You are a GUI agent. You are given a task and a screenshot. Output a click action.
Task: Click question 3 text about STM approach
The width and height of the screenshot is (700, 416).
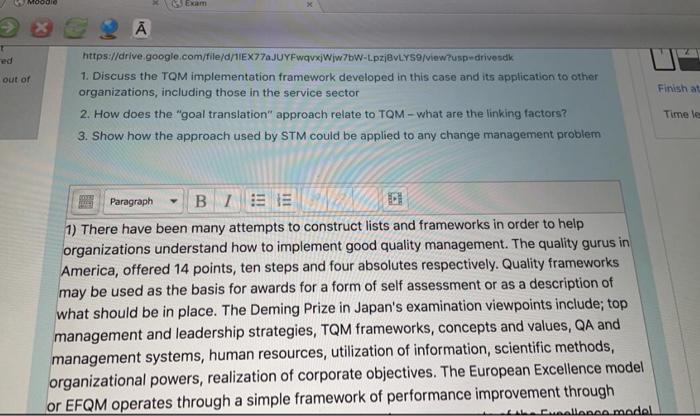click(x=339, y=135)
